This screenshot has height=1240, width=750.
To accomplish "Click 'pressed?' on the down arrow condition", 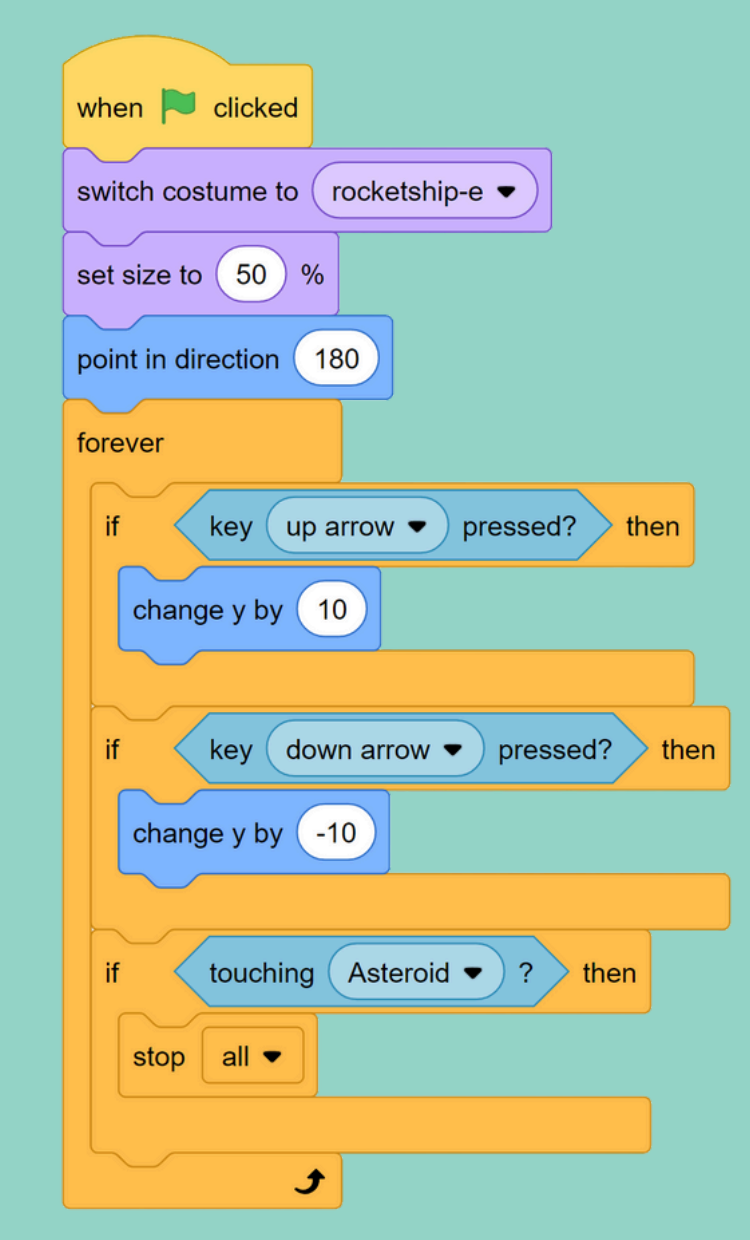I will pos(555,750).
